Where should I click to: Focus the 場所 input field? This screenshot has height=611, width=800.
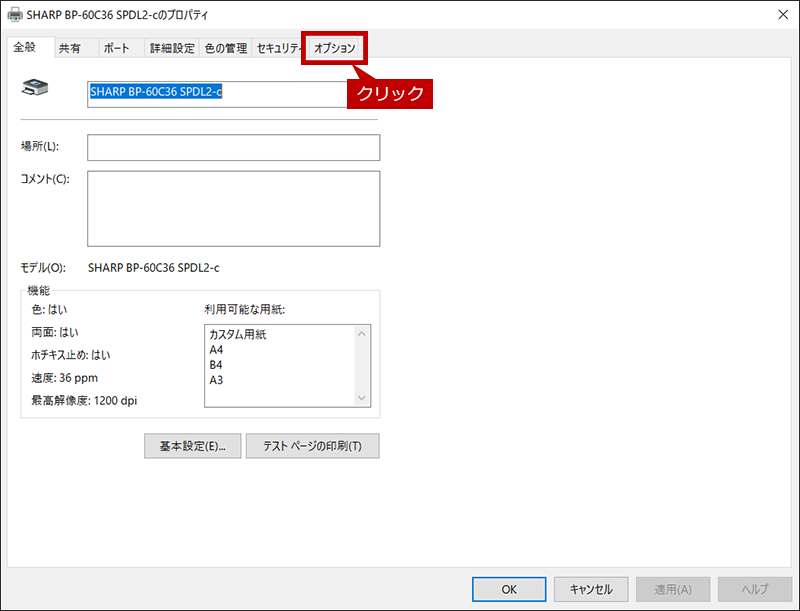click(233, 147)
